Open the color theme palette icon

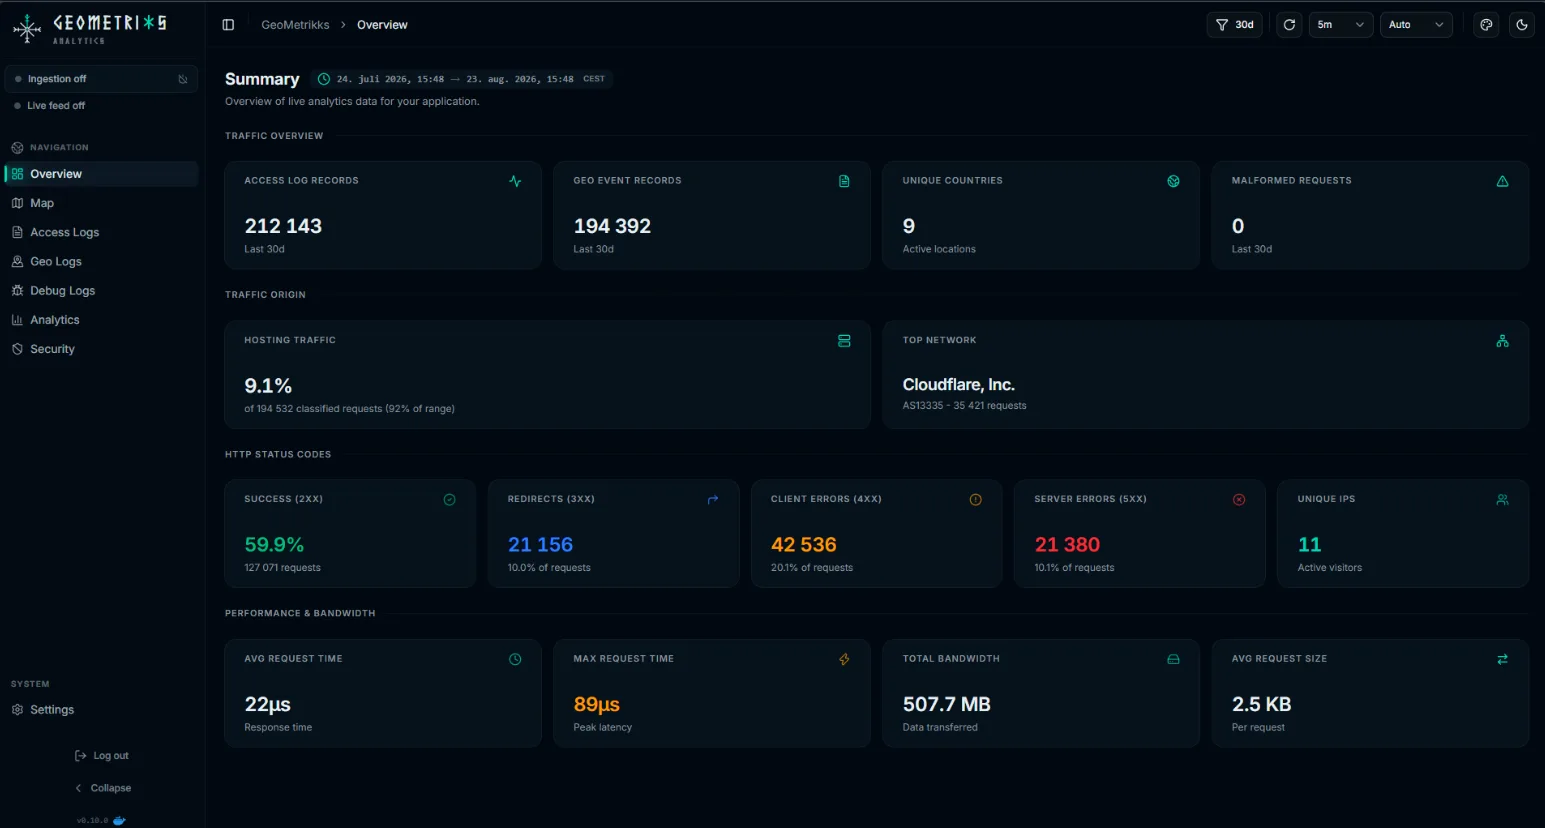pos(1486,25)
